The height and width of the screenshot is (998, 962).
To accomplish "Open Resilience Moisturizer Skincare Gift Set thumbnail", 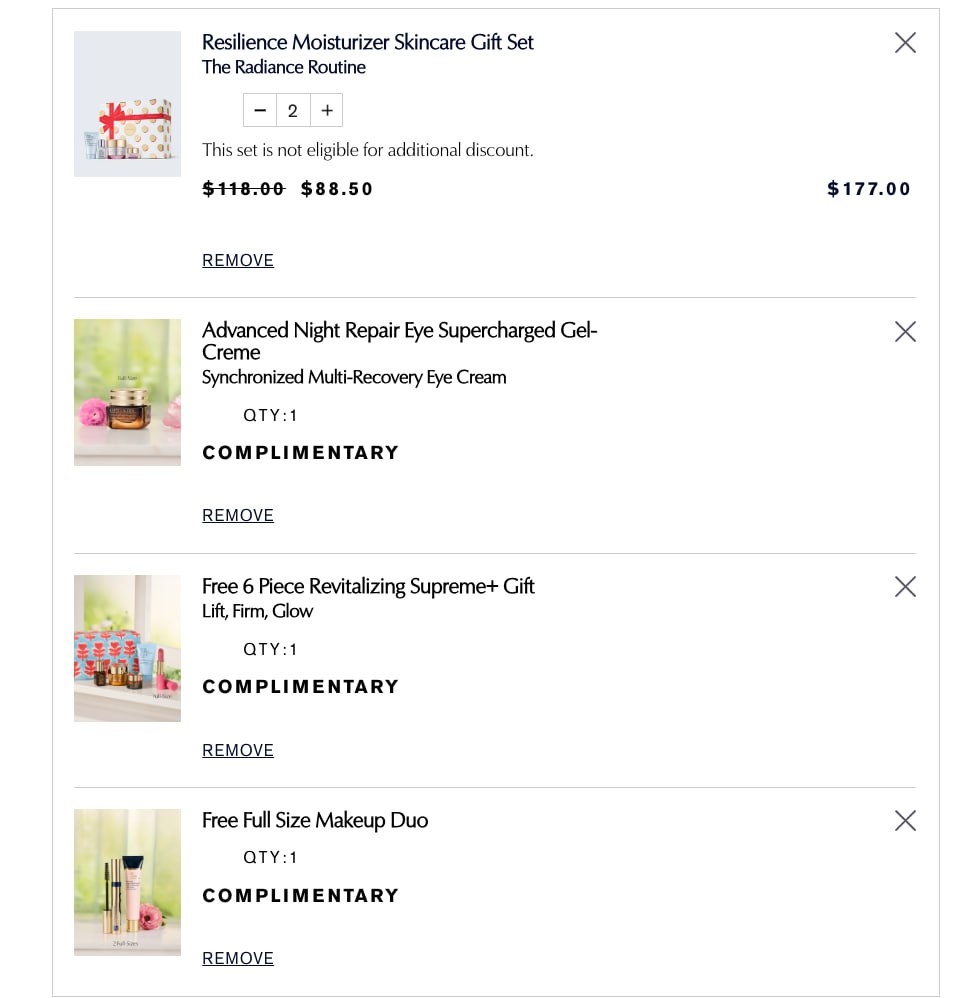I will (x=128, y=104).
